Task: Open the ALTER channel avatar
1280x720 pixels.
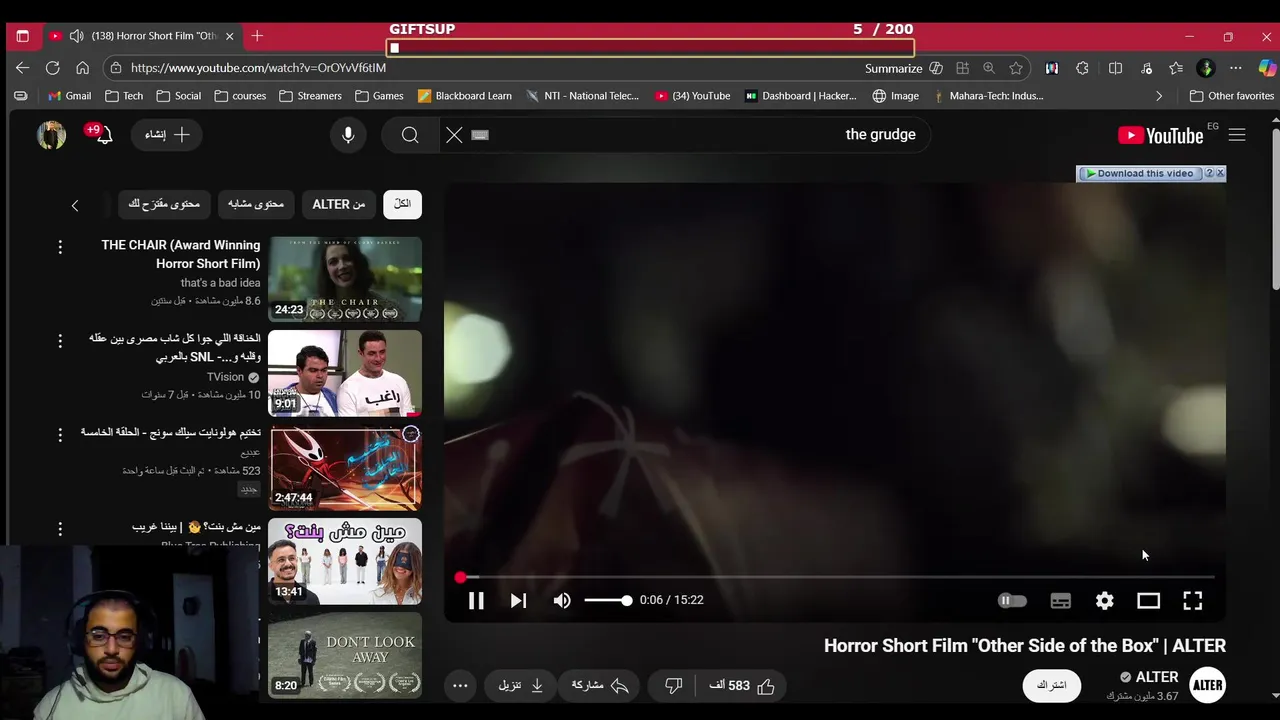Action: click(x=1208, y=685)
